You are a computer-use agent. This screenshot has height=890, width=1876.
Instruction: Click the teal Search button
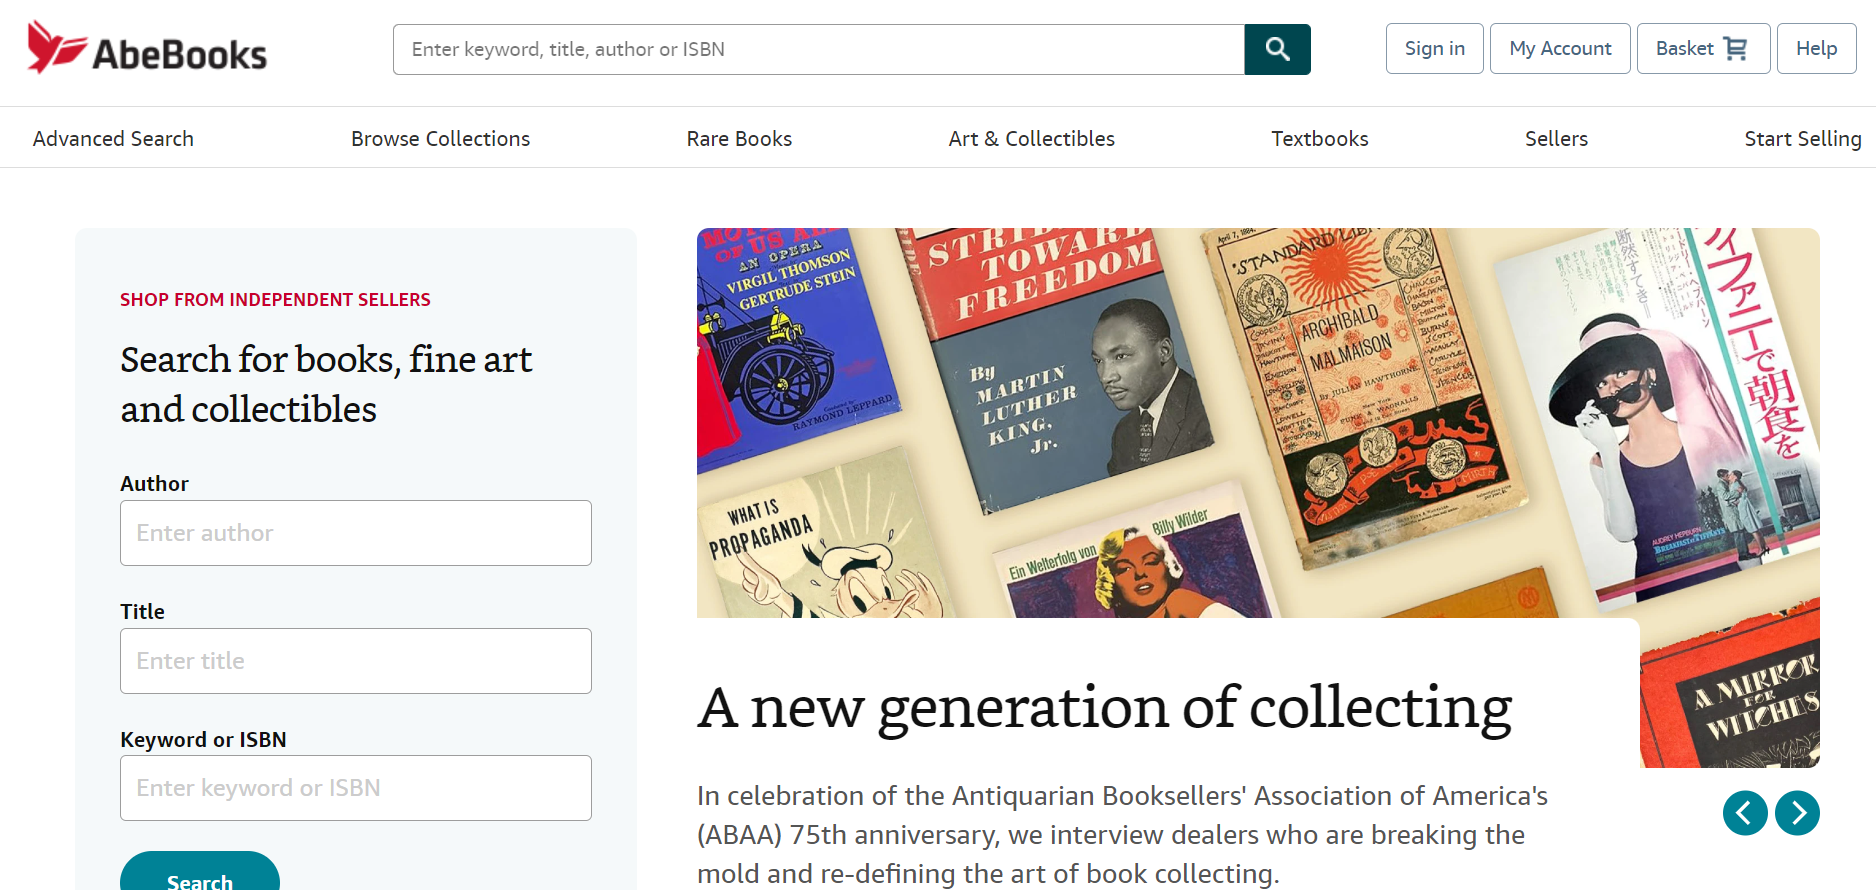click(x=200, y=872)
